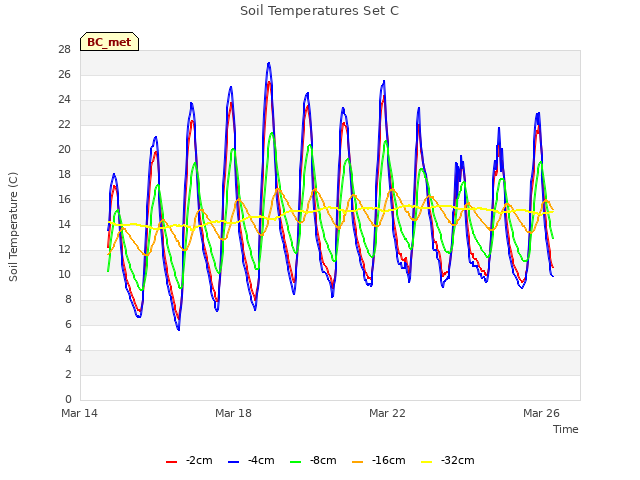Viewport: 640px width, 480px height.
Task: Click the red -2cm legend color marker
Action: pyautogui.click(x=171, y=462)
